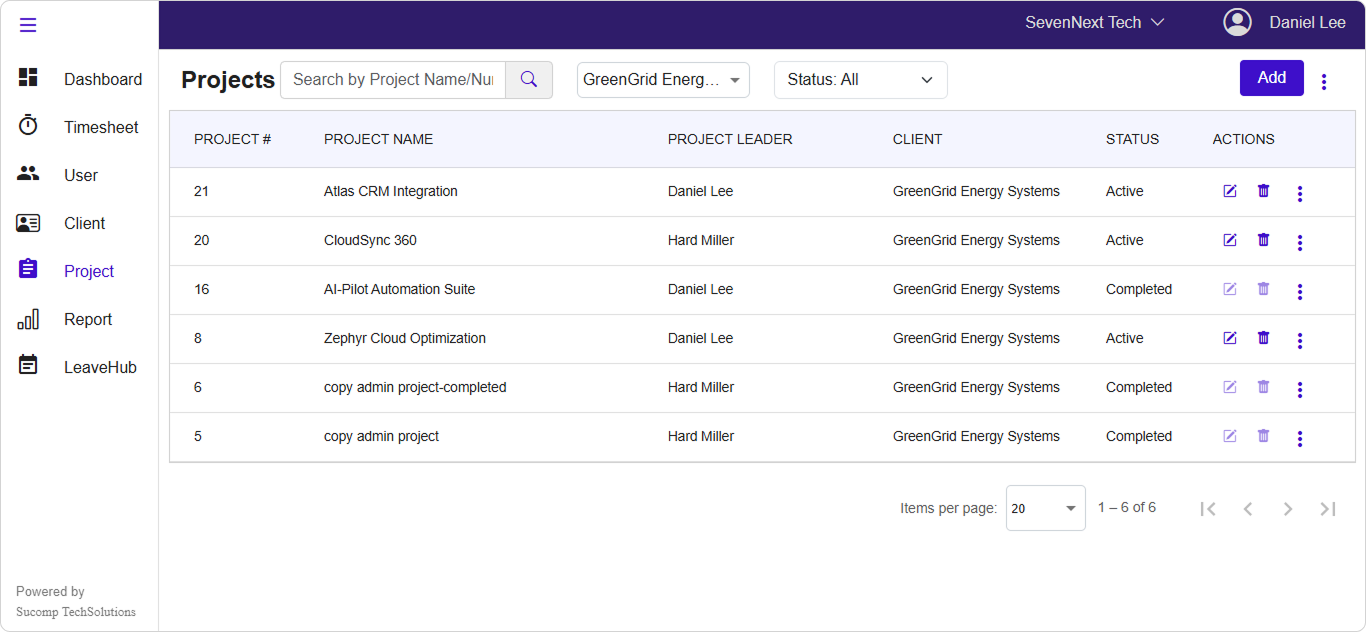This screenshot has height=632, width=1366.
Task: Open more actions for AI-Pilot Automation Suite
Action: [x=1299, y=291]
